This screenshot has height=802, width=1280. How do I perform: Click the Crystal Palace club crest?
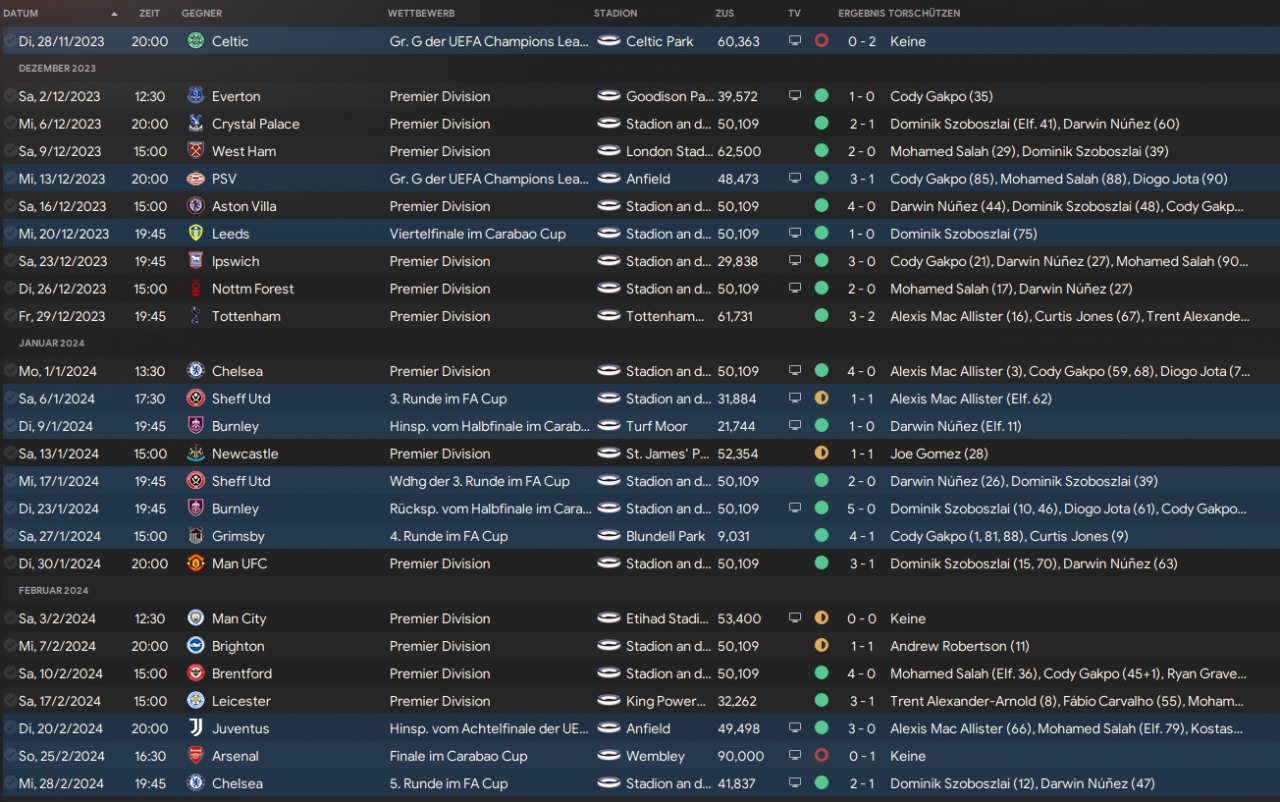pos(195,124)
